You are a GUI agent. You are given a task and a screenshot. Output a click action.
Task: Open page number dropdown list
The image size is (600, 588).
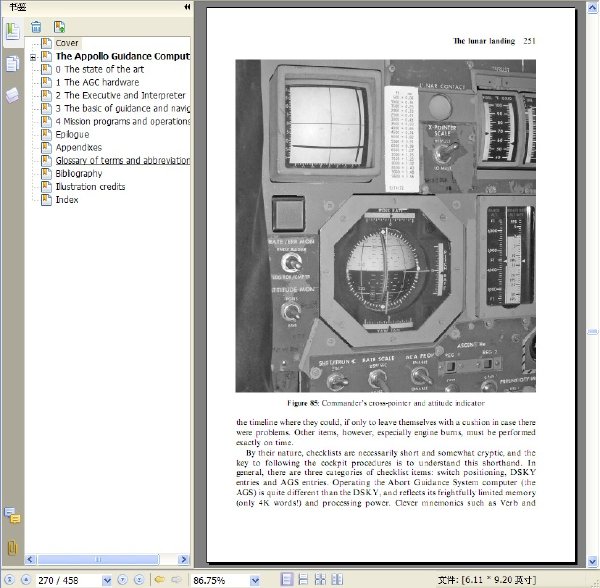coord(107,580)
